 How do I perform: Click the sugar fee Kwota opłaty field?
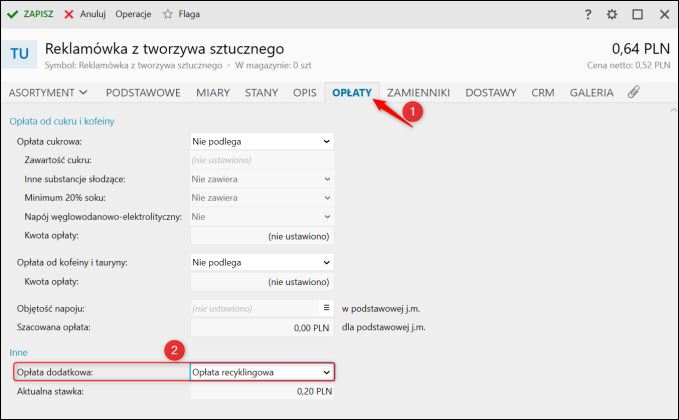262,236
